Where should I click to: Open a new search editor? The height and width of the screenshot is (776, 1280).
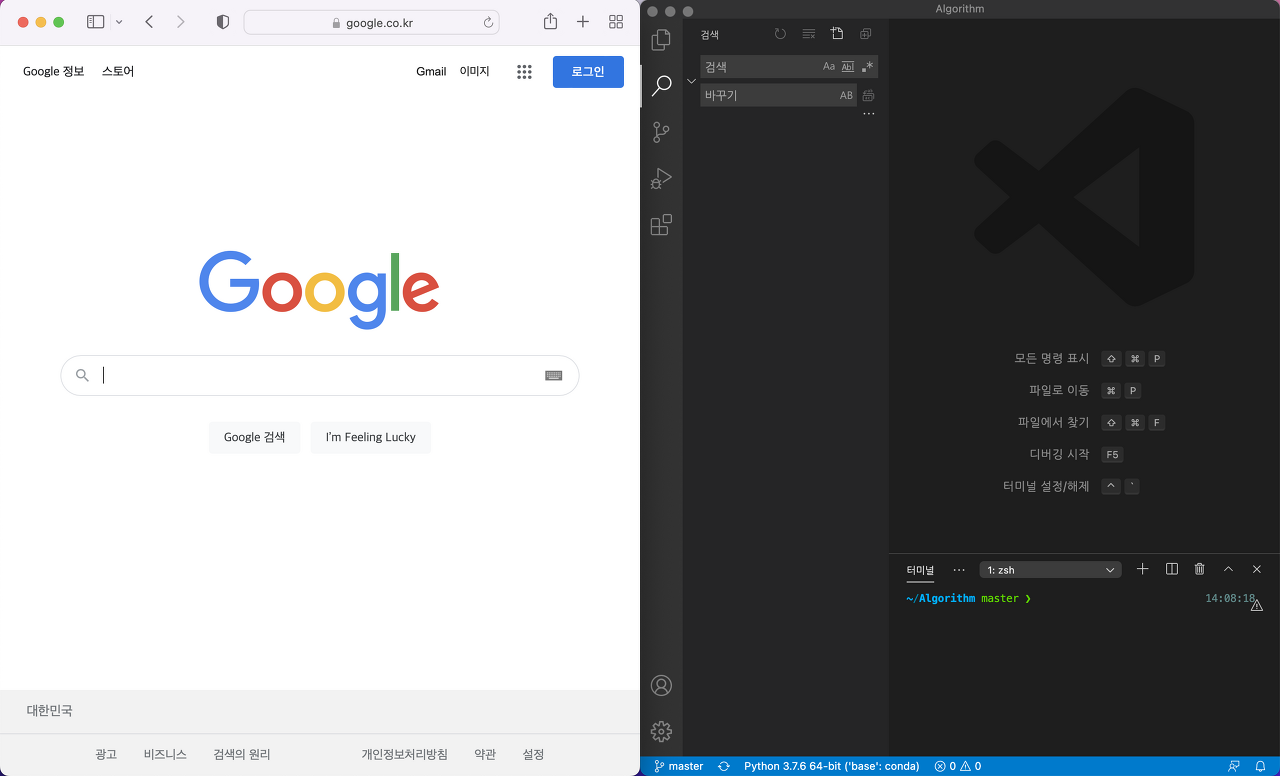(837, 34)
